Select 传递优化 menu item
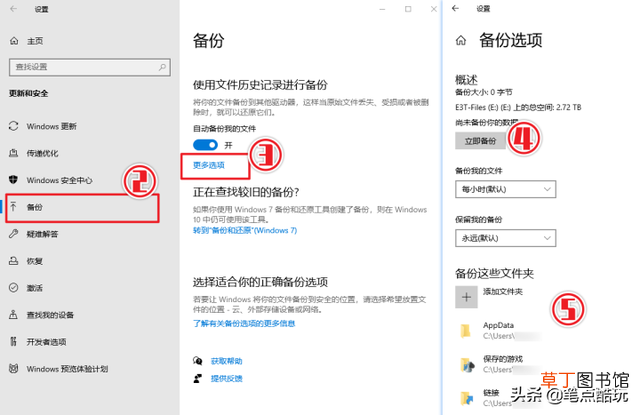The image size is (640, 415). click(x=42, y=153)
